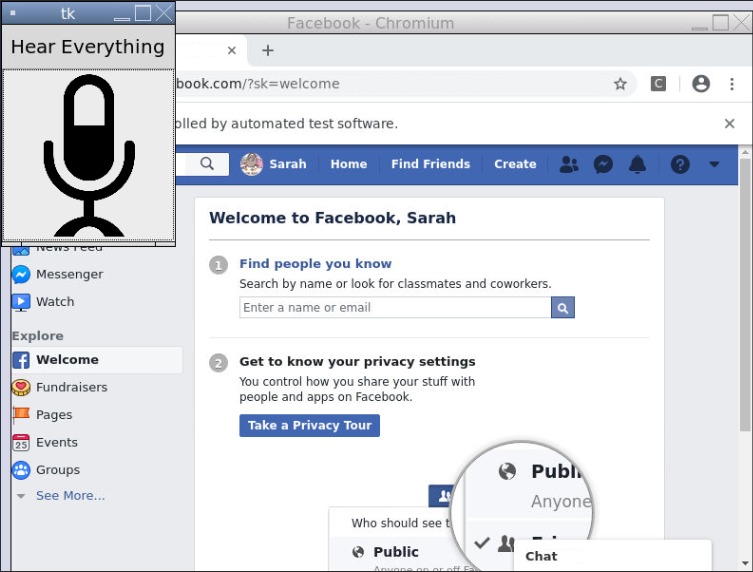Image resolution: width=753 pixels, height=572 pixels.
Task: Expand See More in the Explore list
Action: coord(70,496)
